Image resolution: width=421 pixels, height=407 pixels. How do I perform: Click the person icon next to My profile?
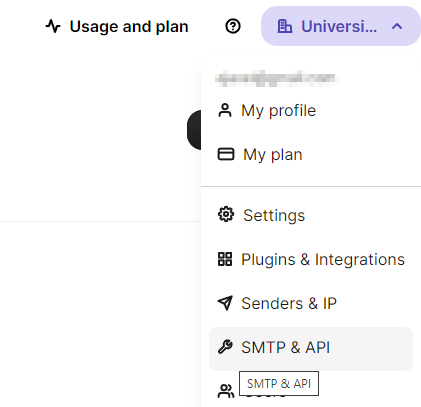point(225,111)
